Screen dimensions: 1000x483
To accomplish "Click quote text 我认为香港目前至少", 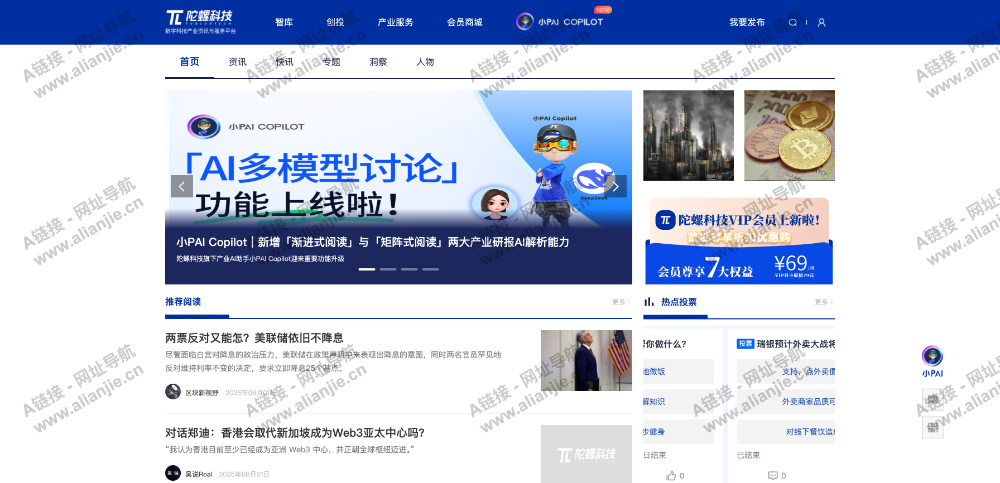I will 290,450.
